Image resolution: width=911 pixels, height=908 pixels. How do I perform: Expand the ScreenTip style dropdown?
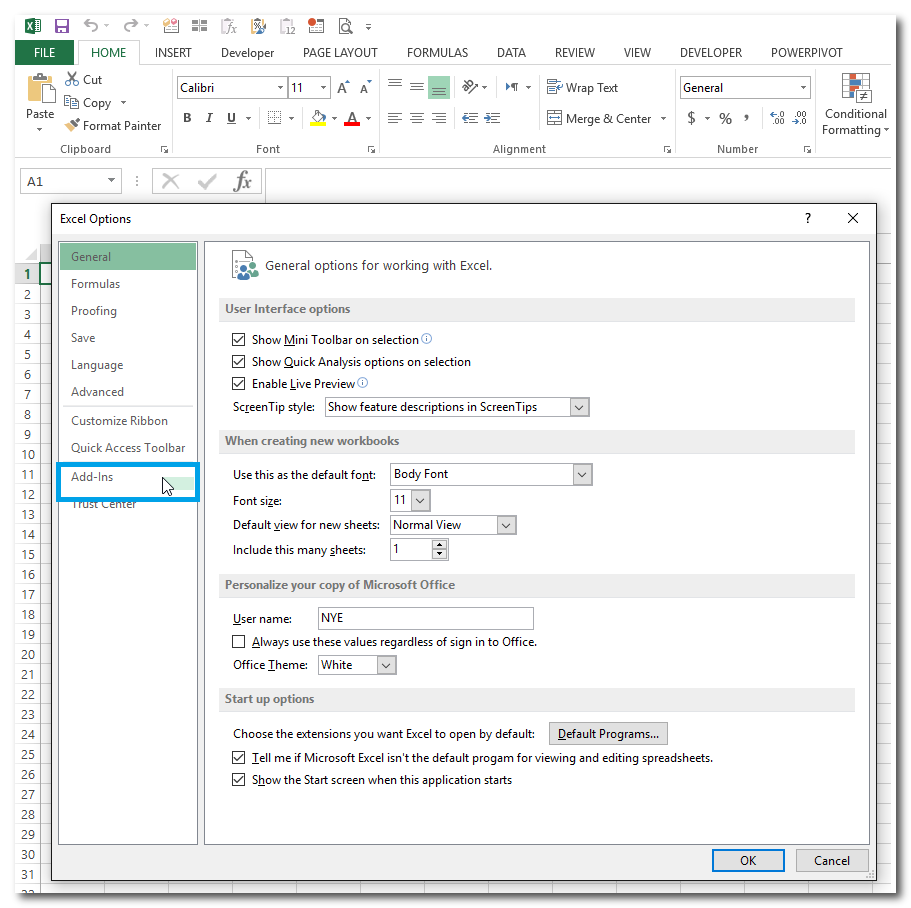tap(579, 407)
